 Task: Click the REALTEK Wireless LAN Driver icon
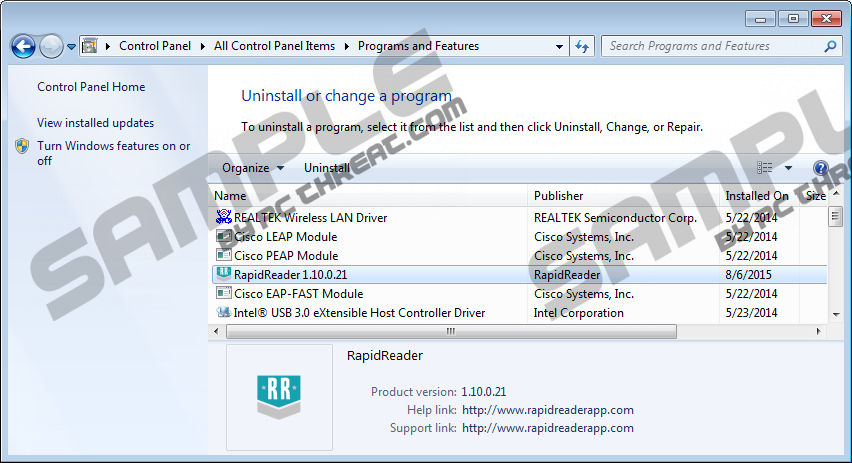[224, 218]
